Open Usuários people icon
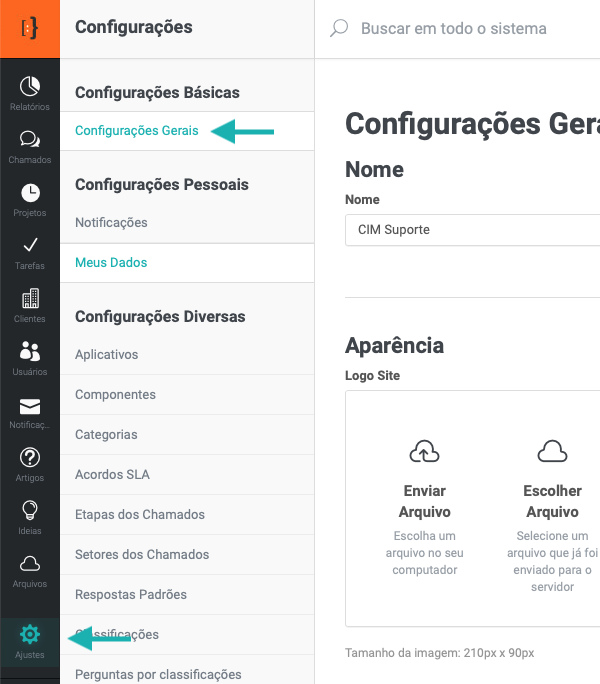Image resolution: width=600 pixels, height=684 pixels. 30,352
